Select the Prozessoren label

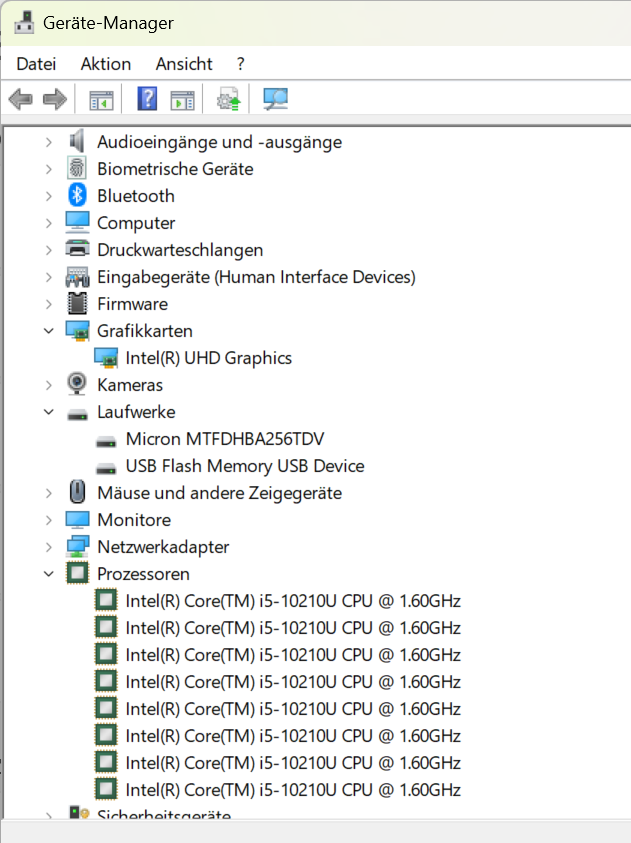coord(143,574)
